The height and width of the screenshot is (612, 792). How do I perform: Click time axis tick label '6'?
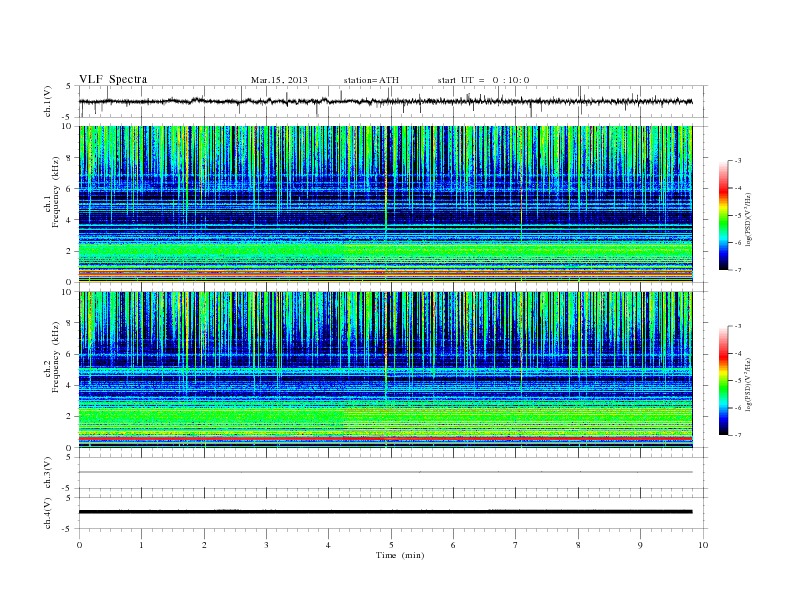point(453,545)
